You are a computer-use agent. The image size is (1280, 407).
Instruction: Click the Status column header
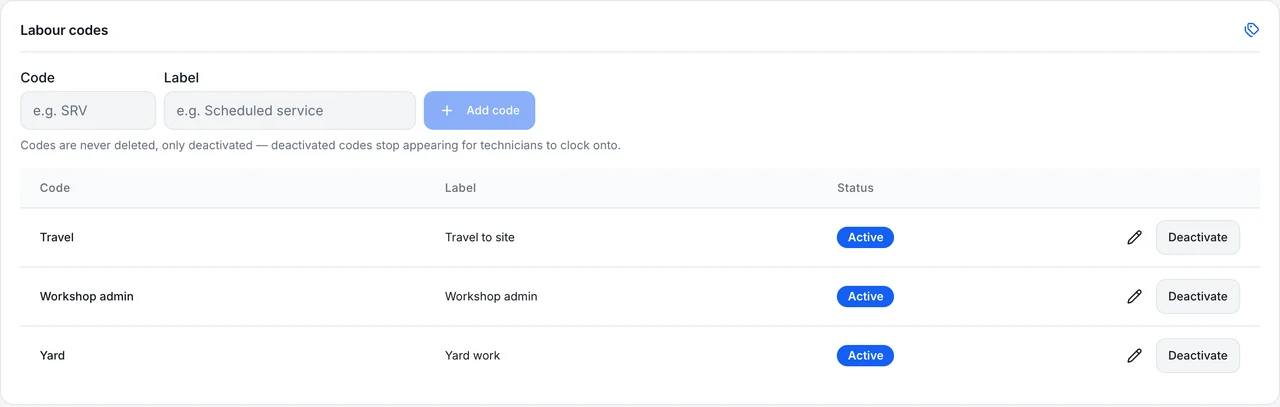[x=855, y=188]
